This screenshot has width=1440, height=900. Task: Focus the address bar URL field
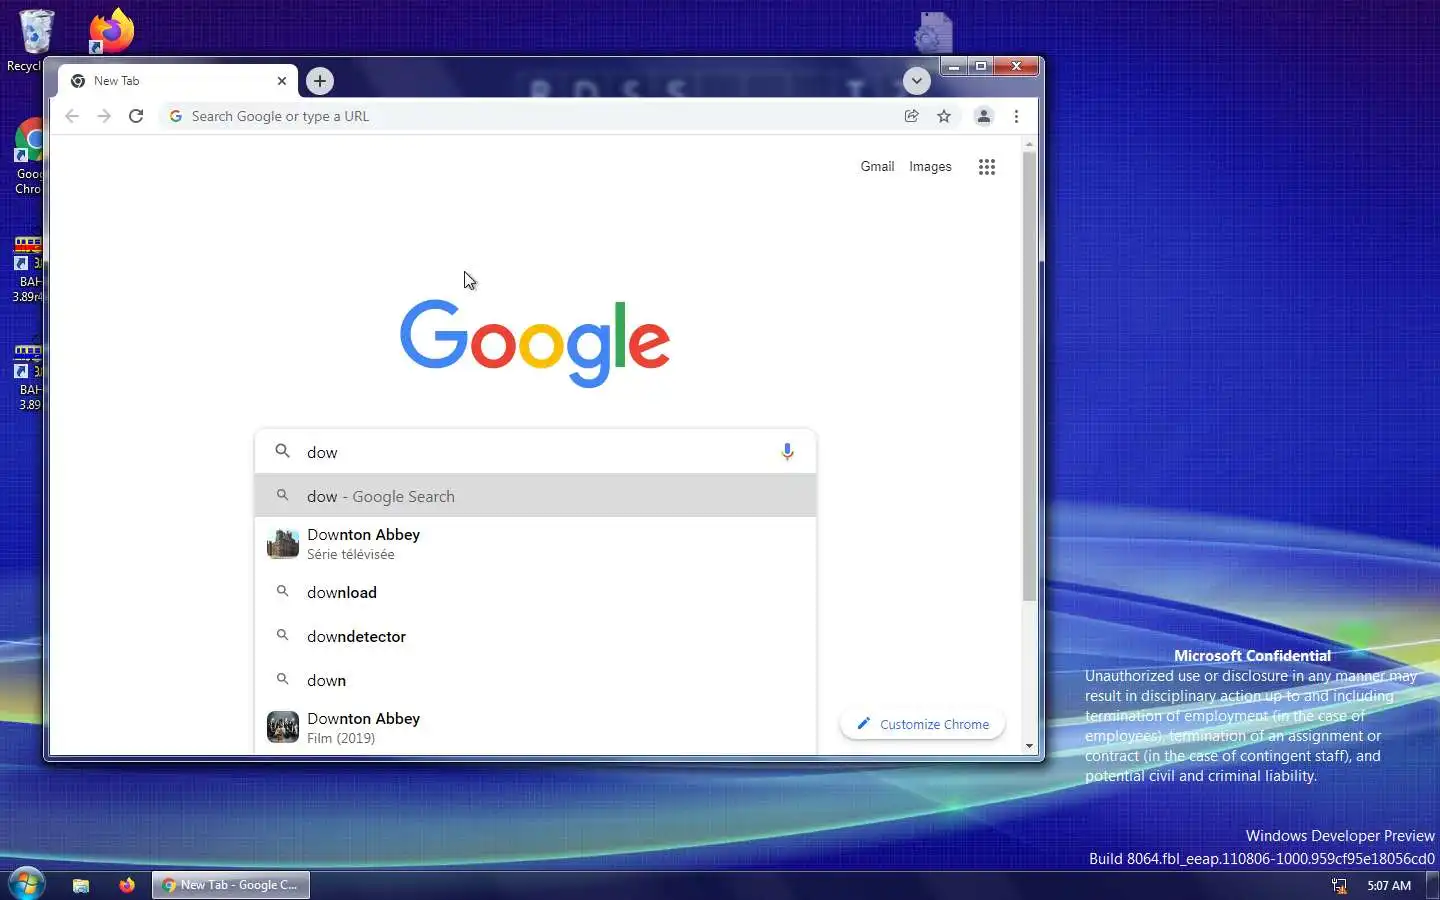[x=530, y=116]
